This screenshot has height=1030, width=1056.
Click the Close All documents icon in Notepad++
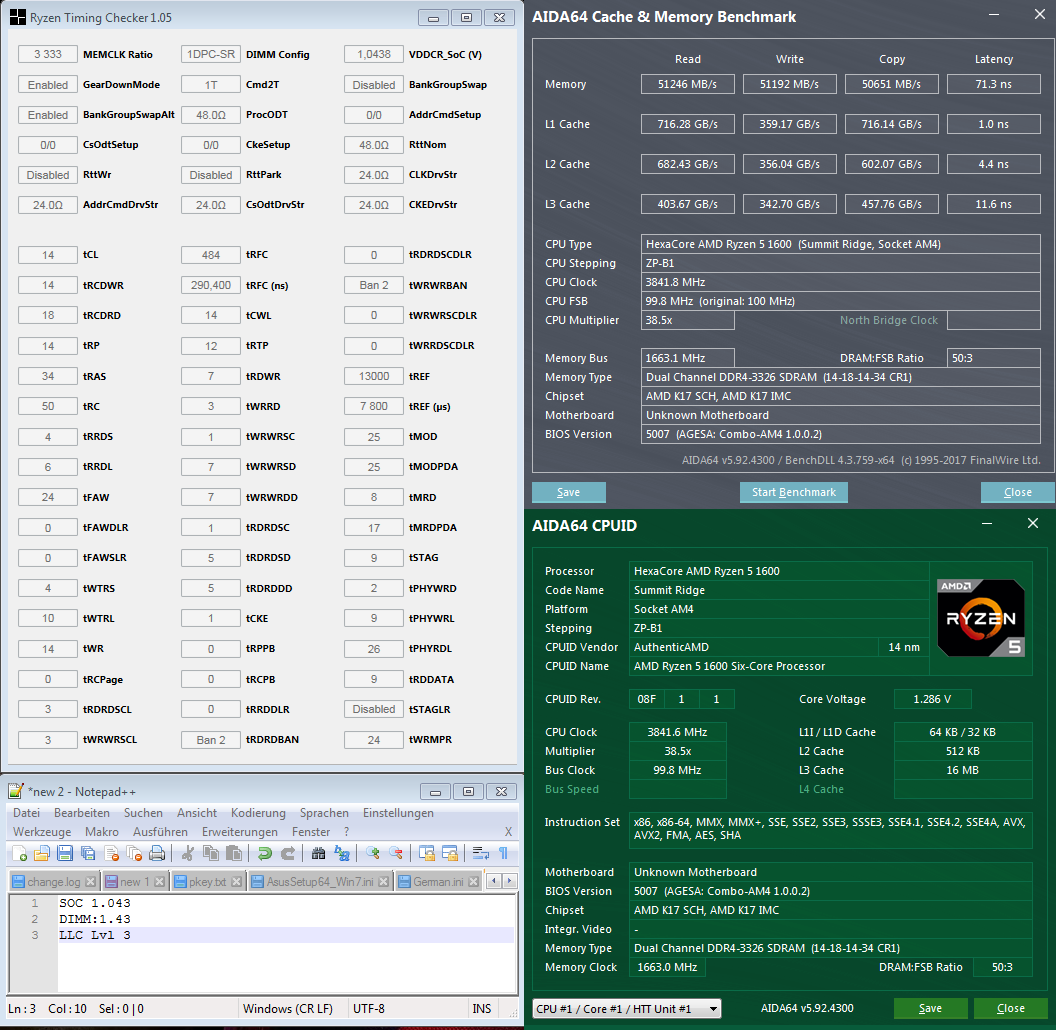[134, 854]
